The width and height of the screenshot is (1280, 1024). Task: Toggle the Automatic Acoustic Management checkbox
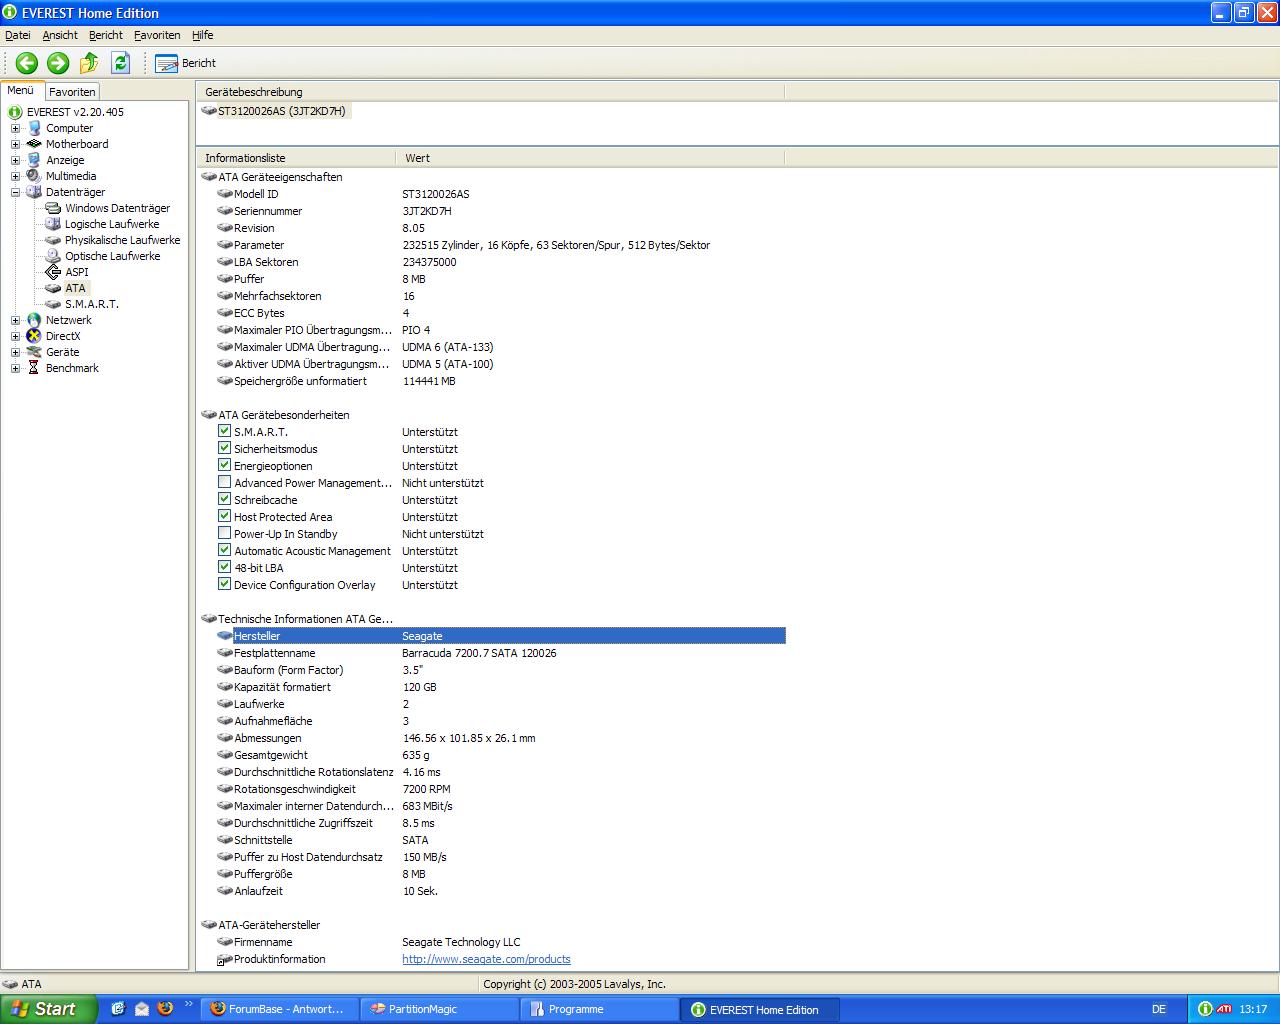224,550
